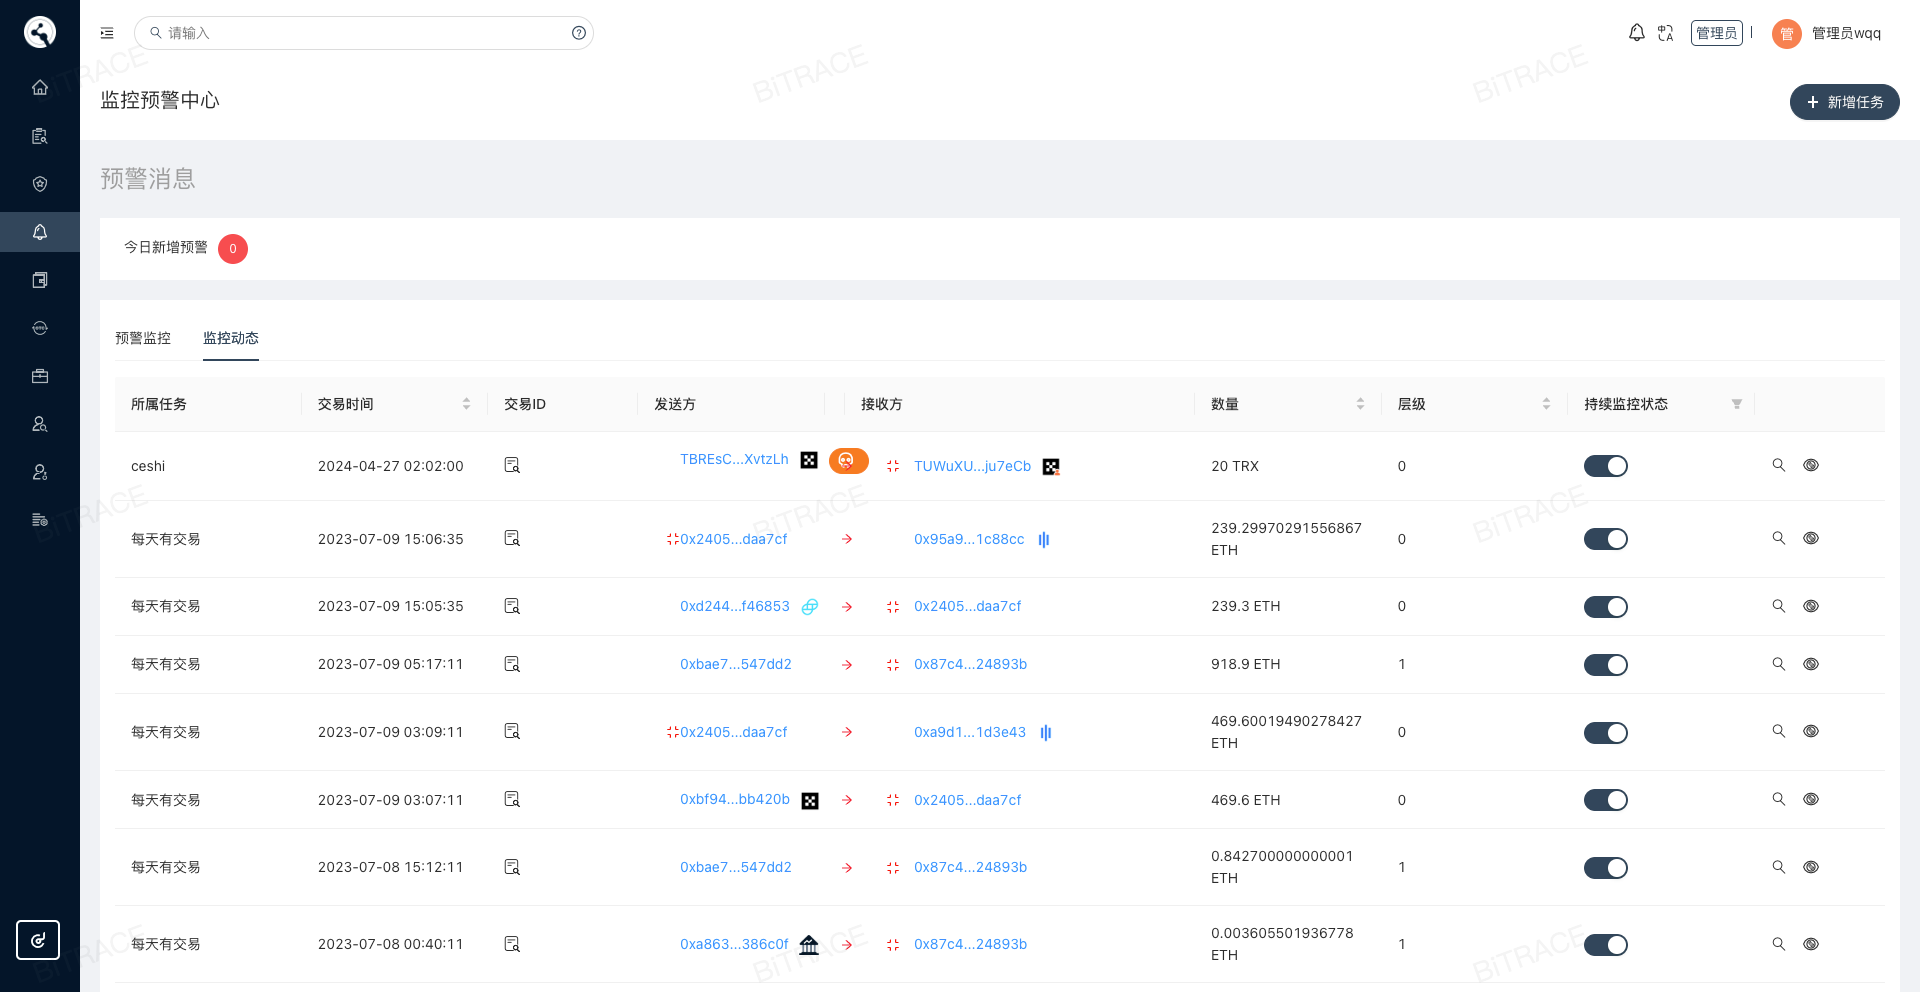Click magnifier icon in ceshi row
The image size is (1920, 992).
pyautogui.click(x=1779, y=465)
